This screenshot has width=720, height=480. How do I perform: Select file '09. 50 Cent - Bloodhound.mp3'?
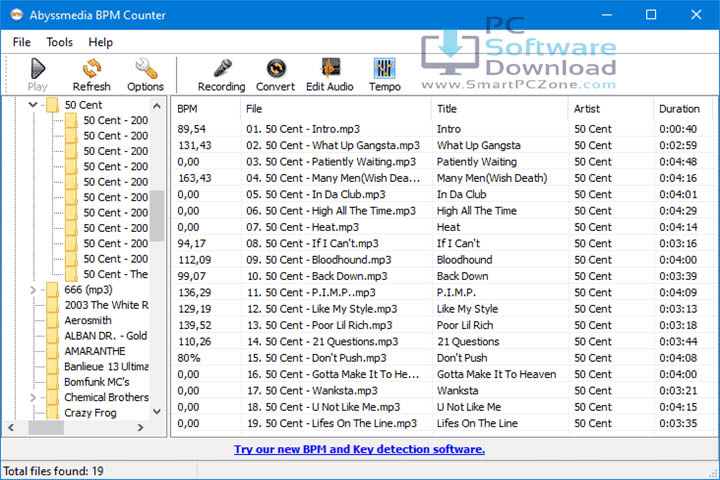[x=319, y=260]
